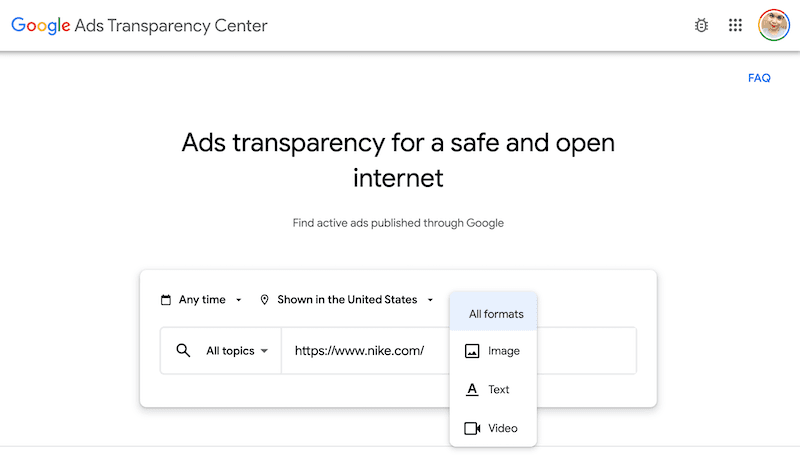Click the Image format icon
Screen dimensions: 800x464
[472, 351]
